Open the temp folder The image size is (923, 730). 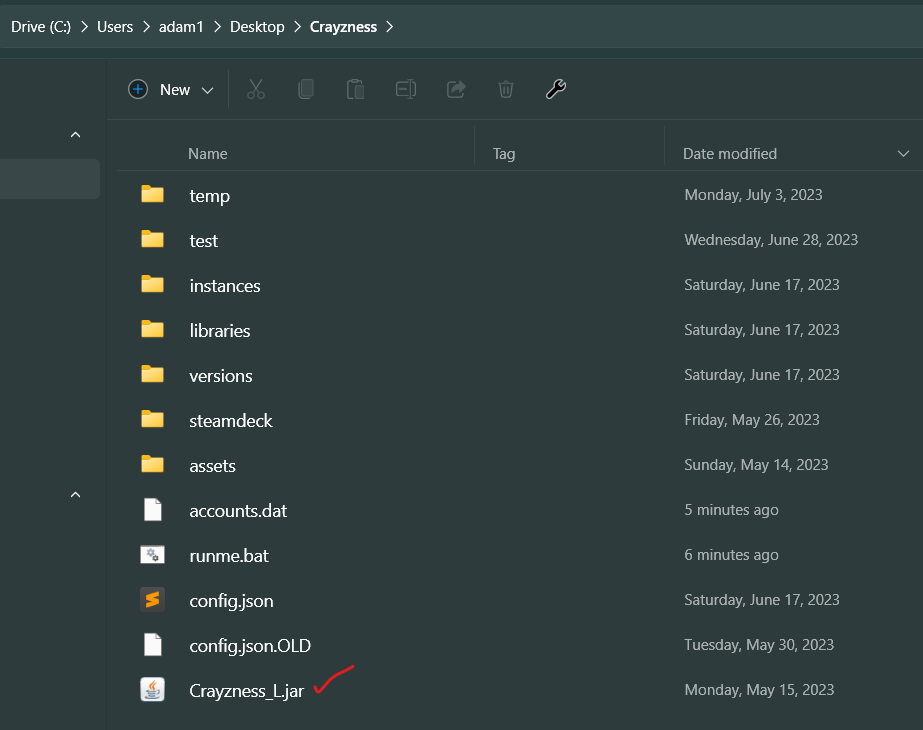tap(210, 195)
